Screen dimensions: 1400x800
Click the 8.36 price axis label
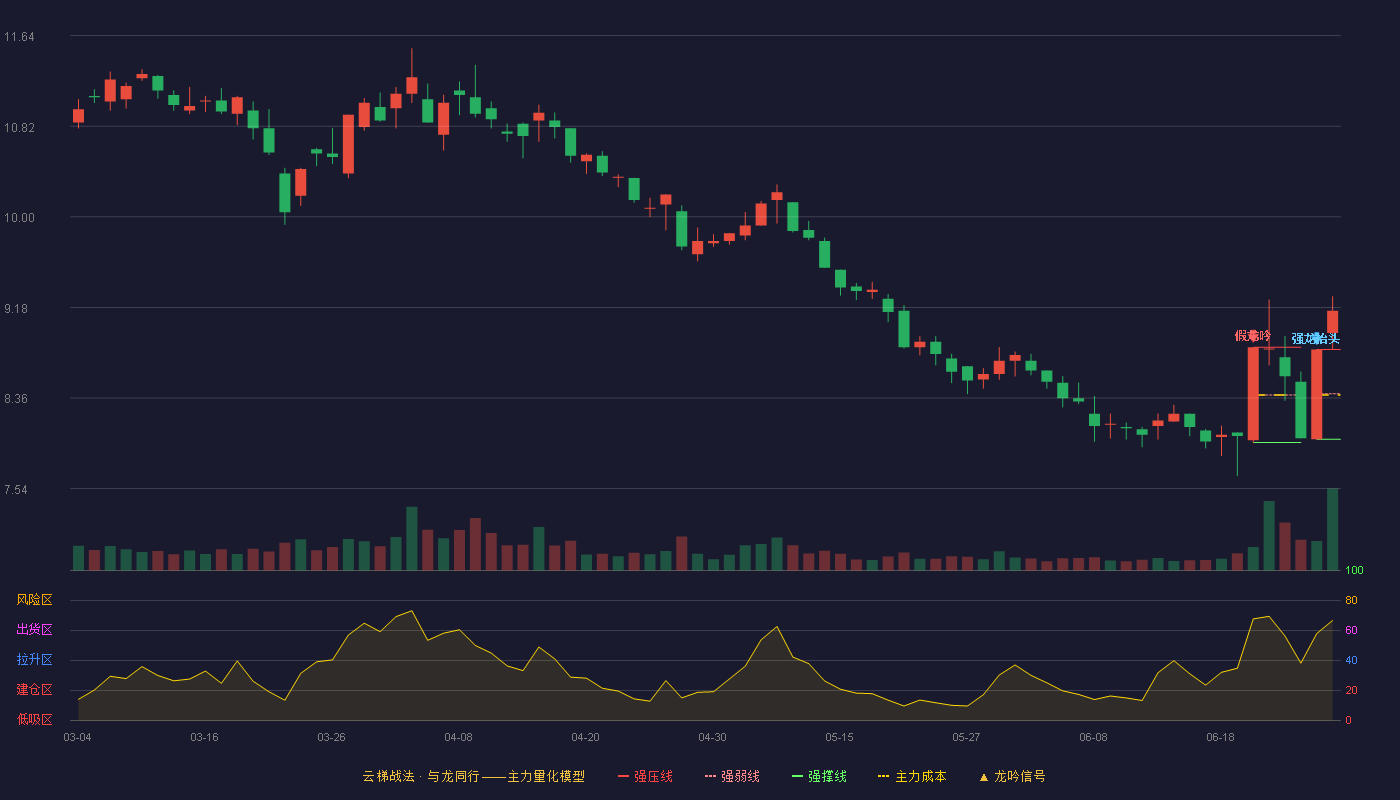tap(16, 399)
